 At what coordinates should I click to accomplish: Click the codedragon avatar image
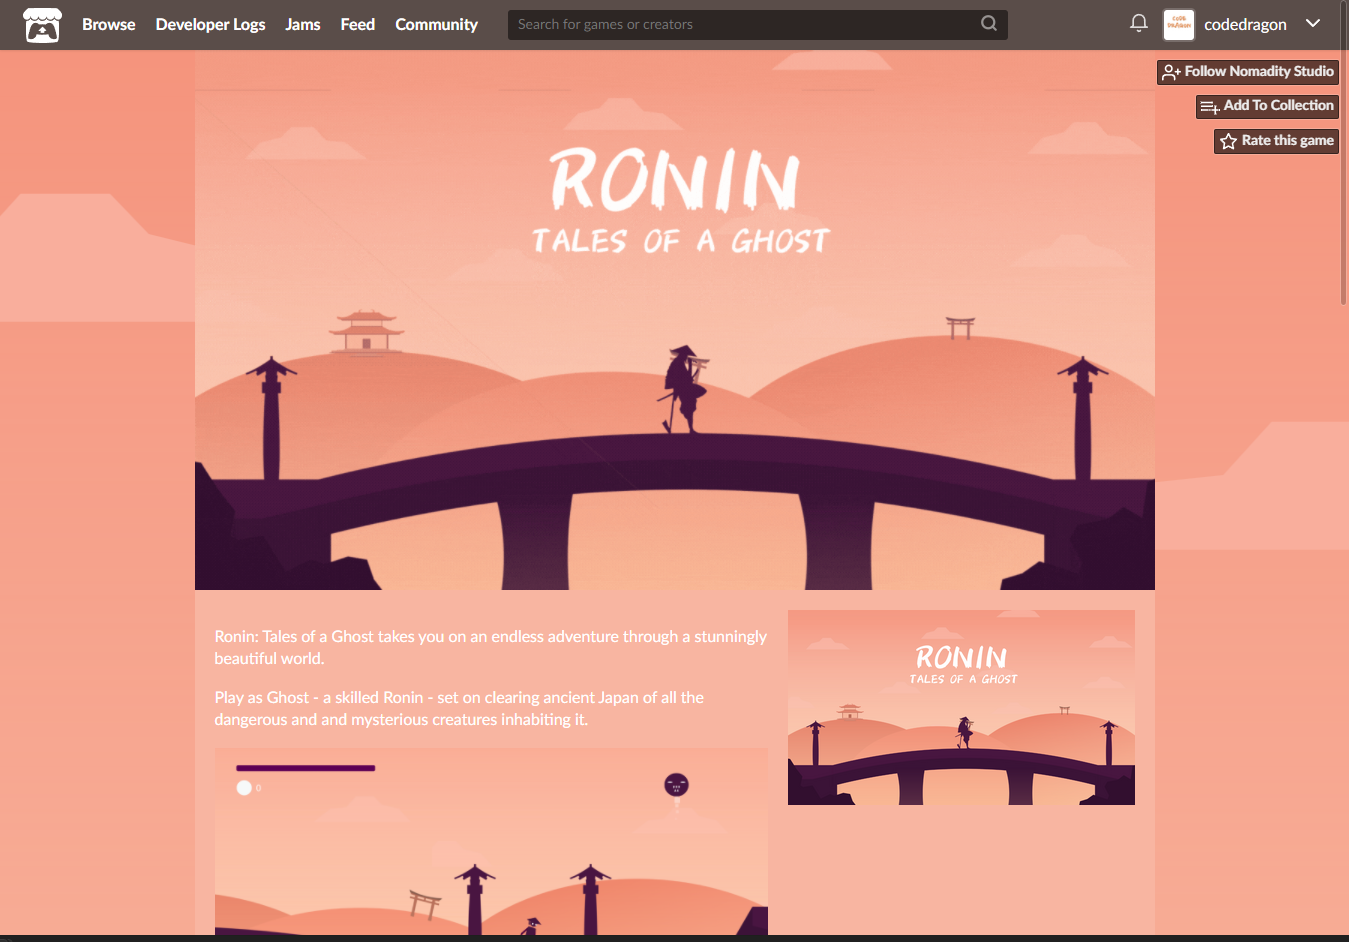pos(1179,24)
